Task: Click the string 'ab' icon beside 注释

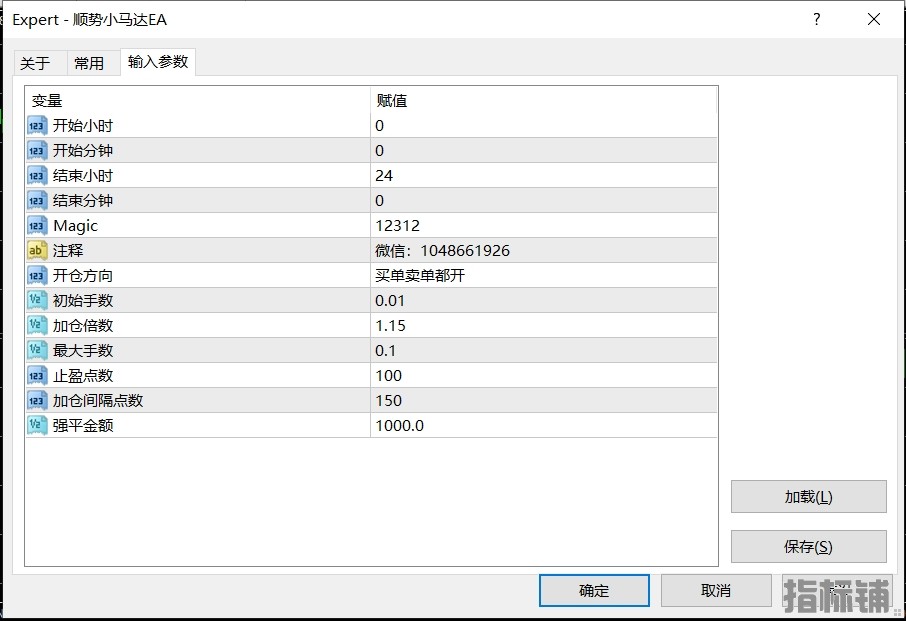Action: 37,250
